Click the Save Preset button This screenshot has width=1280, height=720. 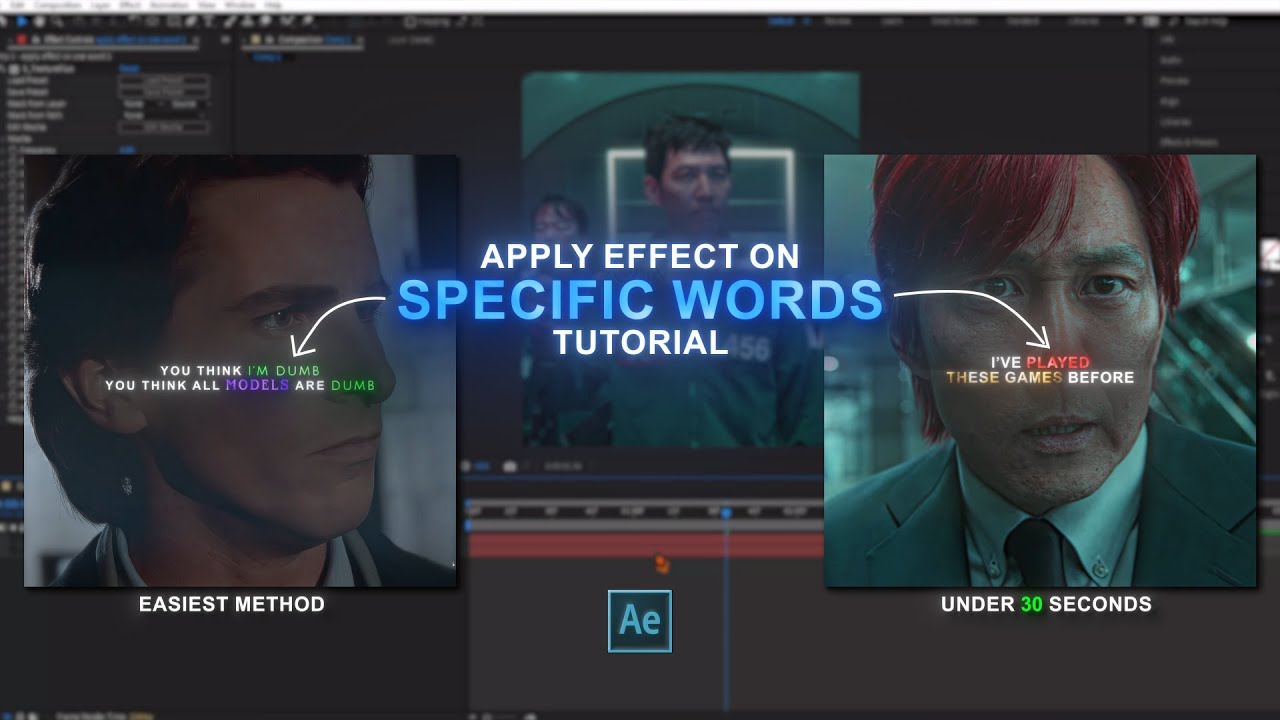(164, 91)
